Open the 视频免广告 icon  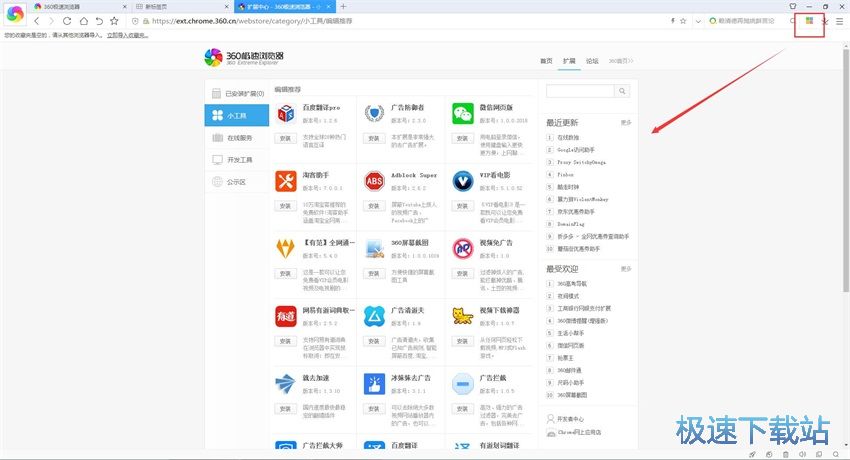coord(462,249)
